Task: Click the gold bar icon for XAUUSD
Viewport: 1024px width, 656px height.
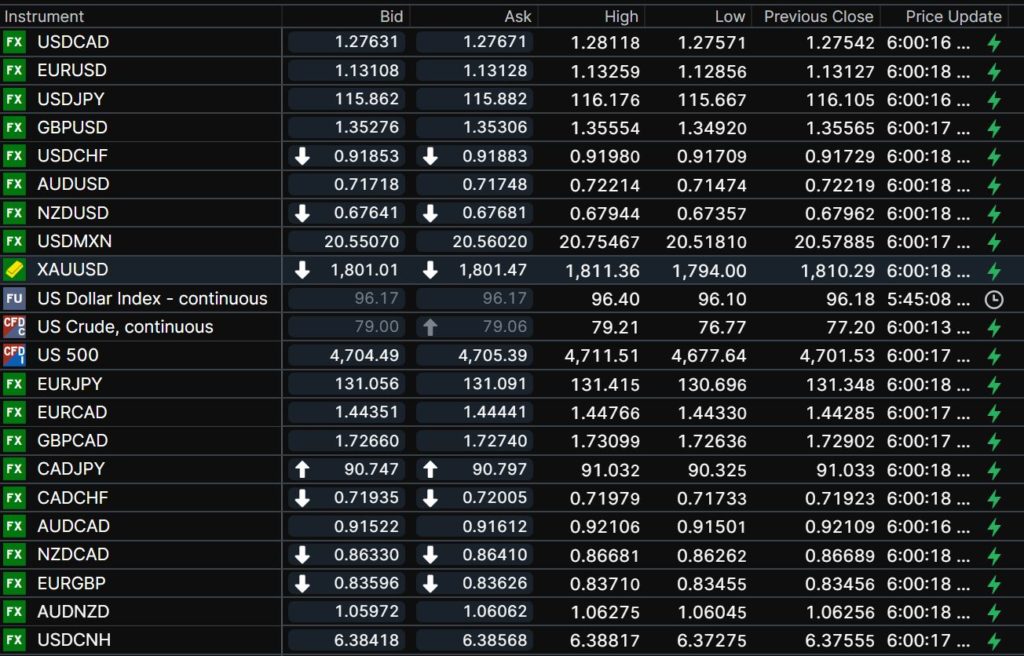Action: click(x=14, y=270)
